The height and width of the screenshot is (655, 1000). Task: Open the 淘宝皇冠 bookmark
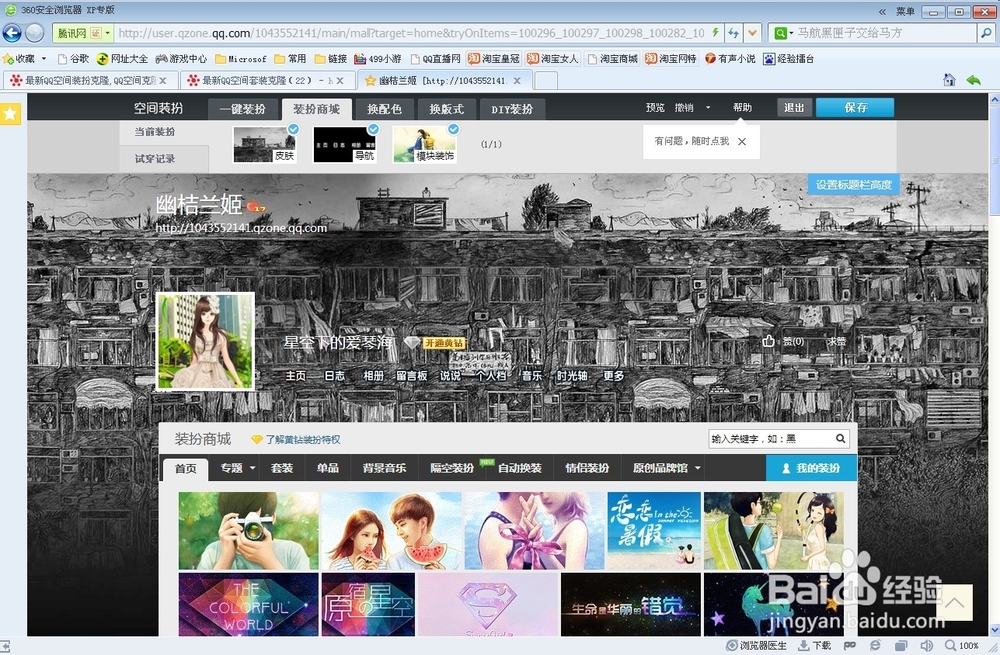click(x=494, y=59)
